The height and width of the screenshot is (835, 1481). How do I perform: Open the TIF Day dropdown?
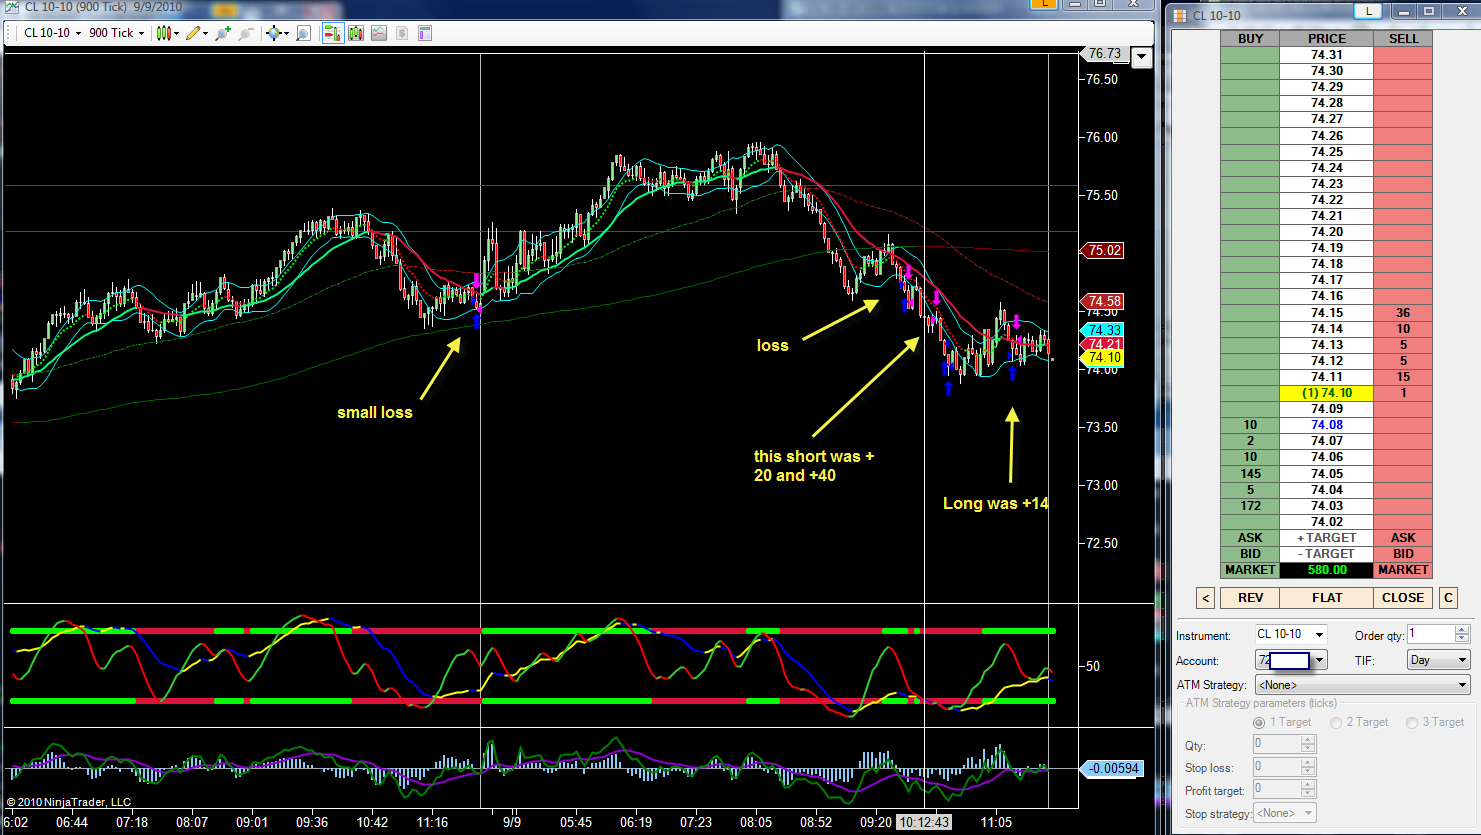click(1438, 660)
